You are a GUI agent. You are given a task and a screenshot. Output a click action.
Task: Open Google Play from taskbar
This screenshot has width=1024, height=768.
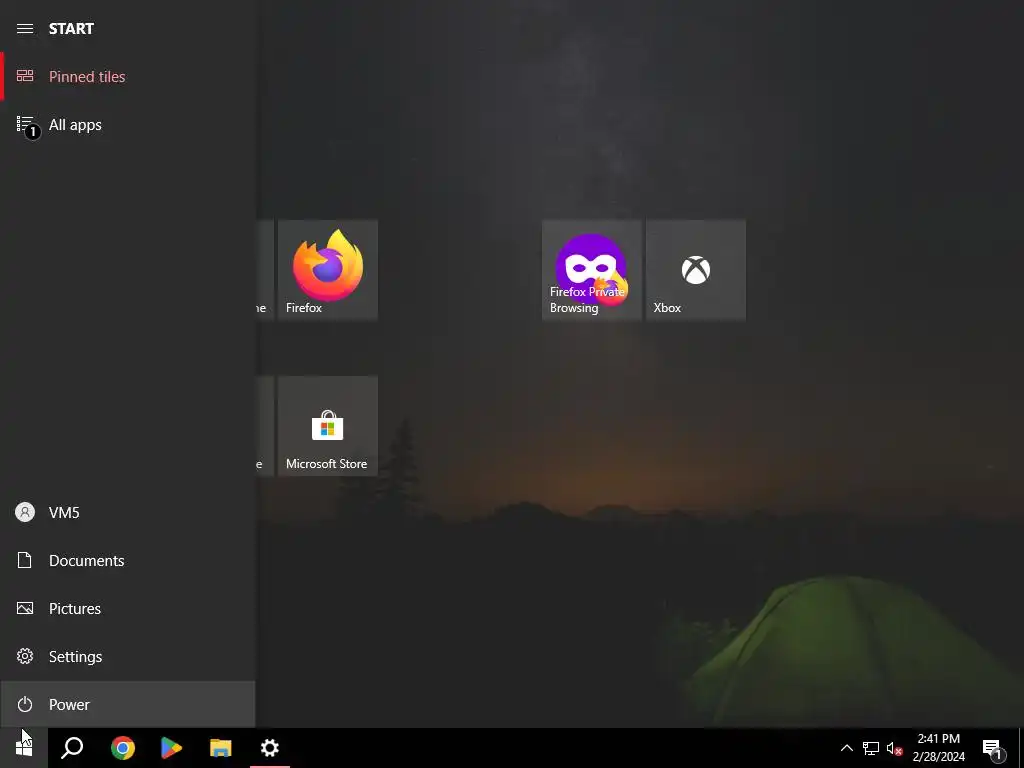pyautogui.click(x=171, y=748)
